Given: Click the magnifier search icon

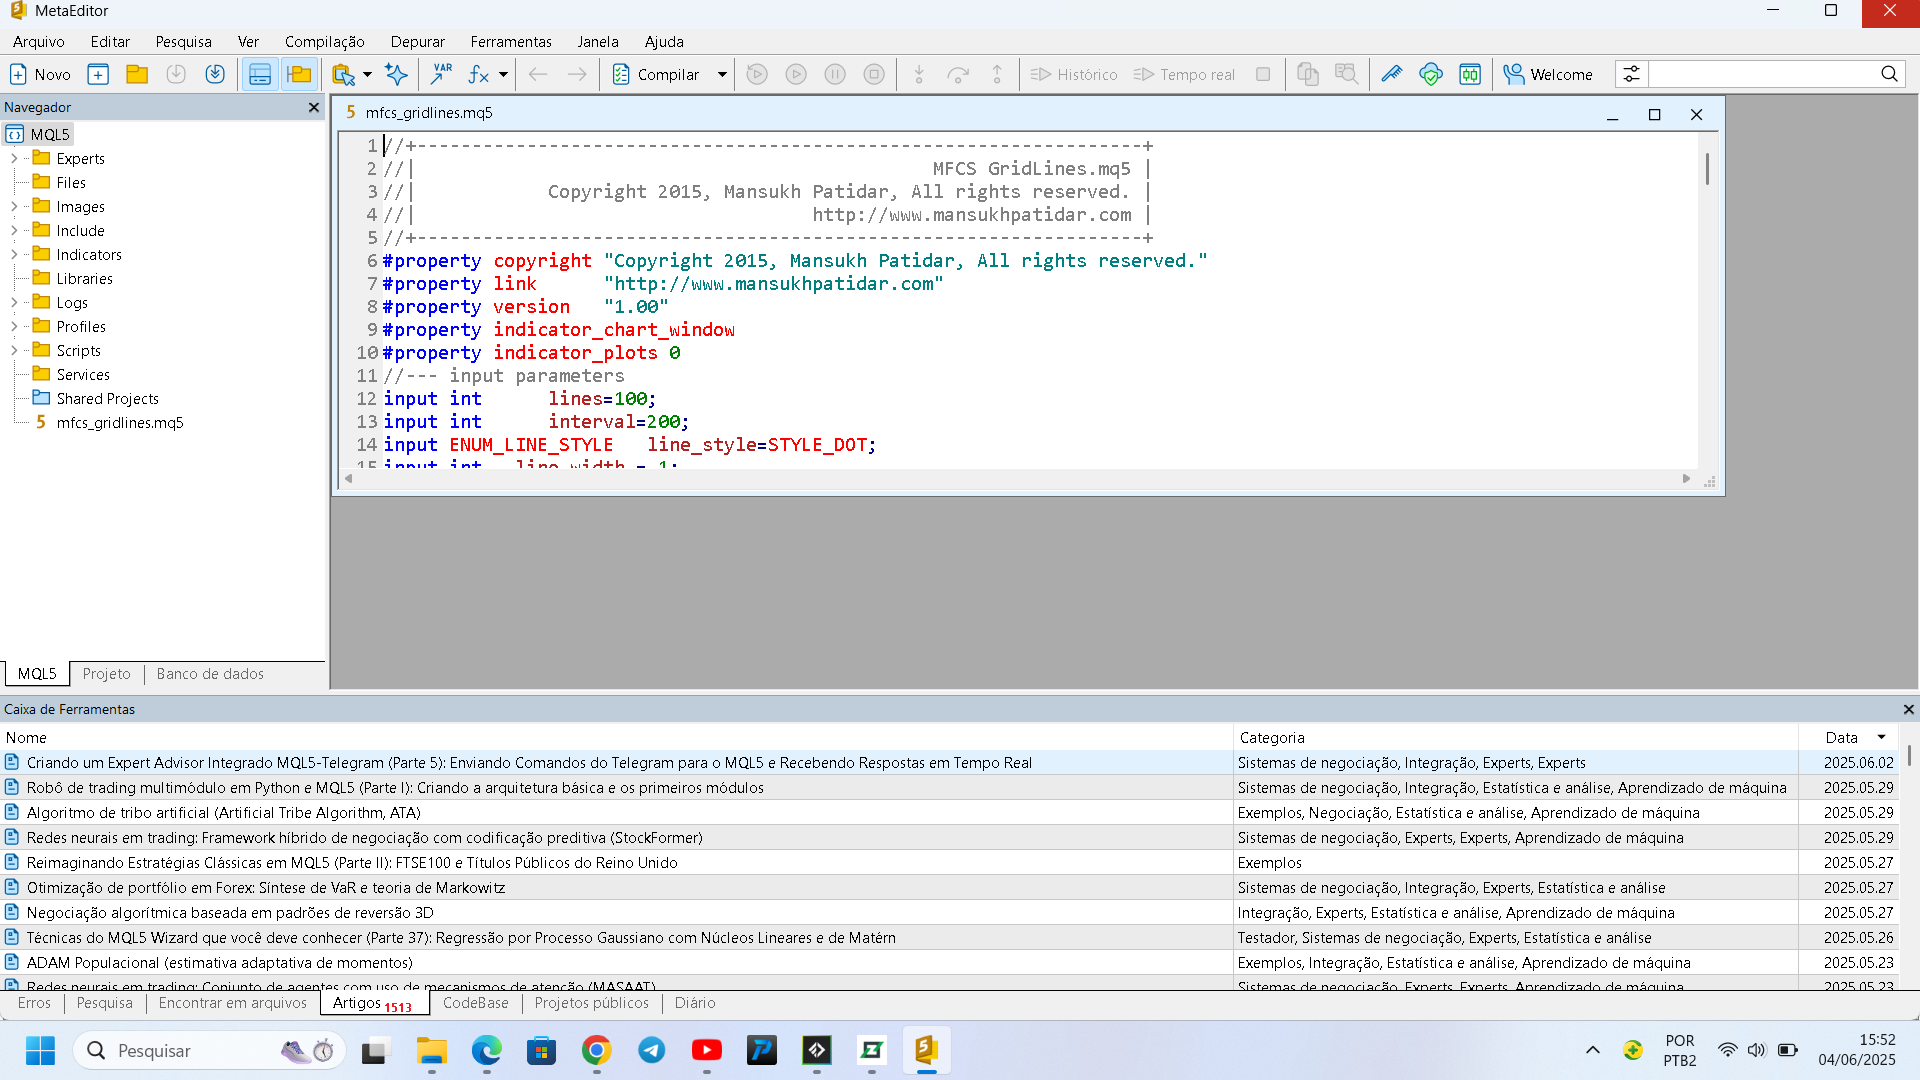Looking at the screenshot, I should [1889, 74].
